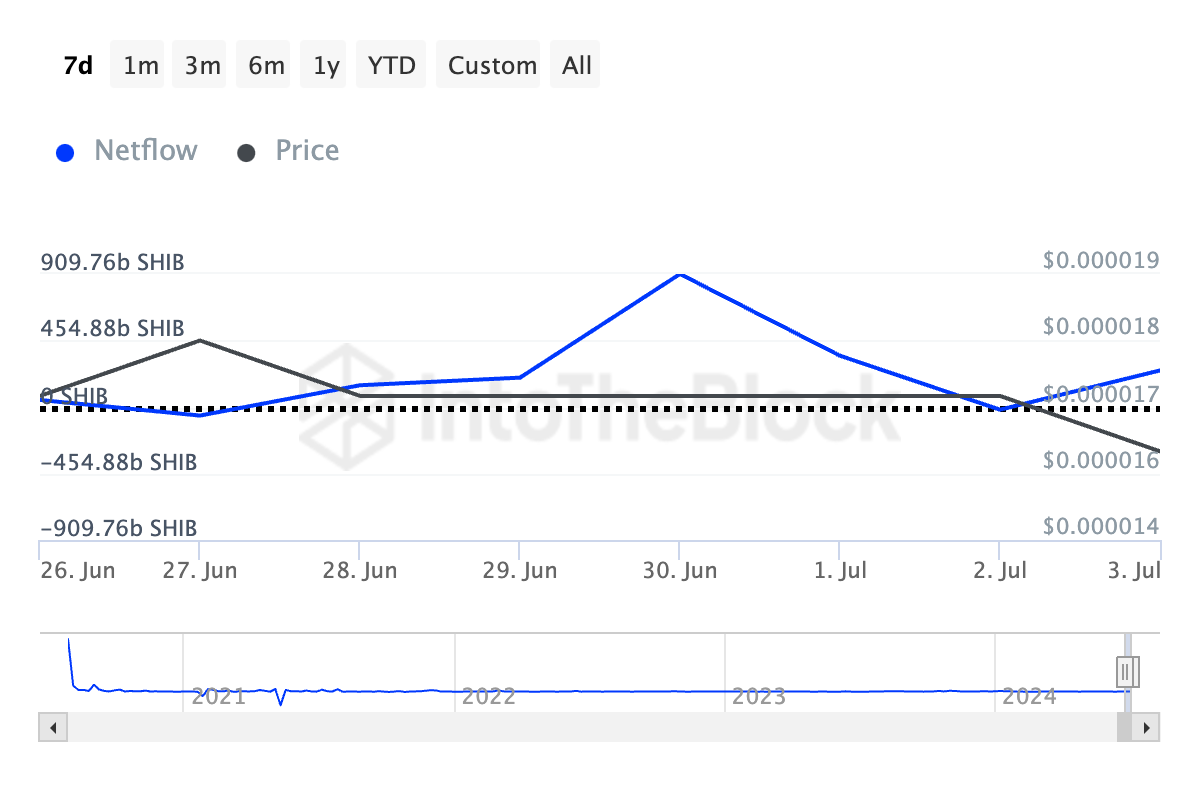This screenshot has width=1200, height=800.
Task: Click the 2022 marker in navigator
Action: click(x=488, y=696)
